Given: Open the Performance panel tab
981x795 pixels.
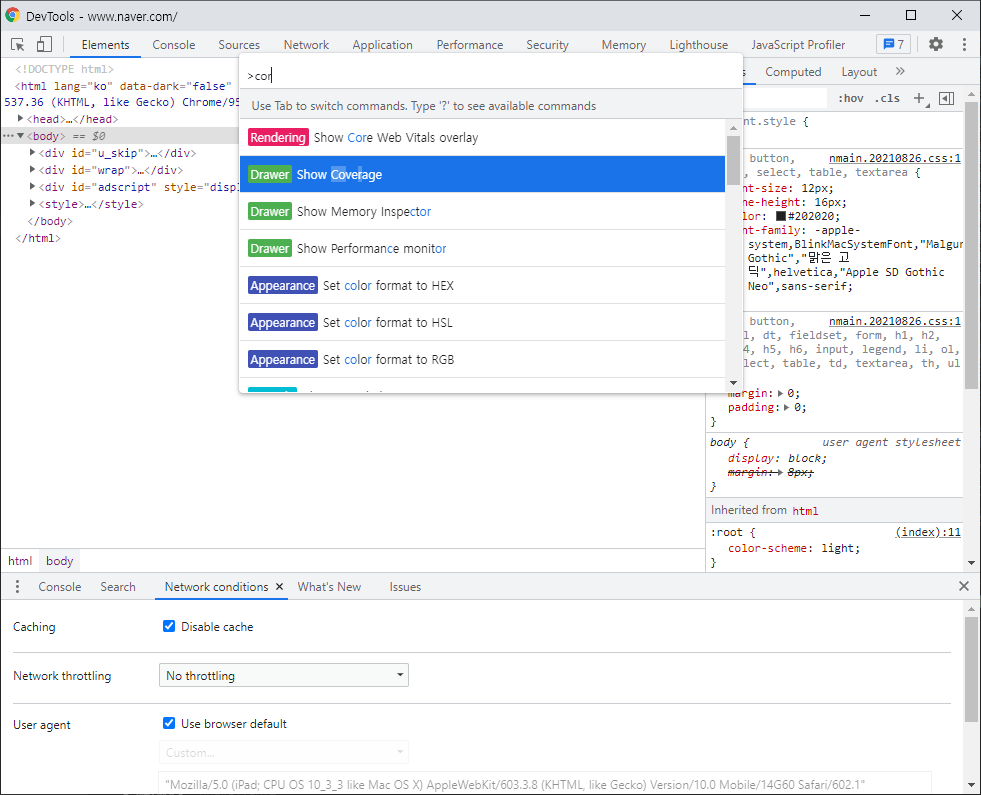Looking at the screenshot, I should [470, 45].
